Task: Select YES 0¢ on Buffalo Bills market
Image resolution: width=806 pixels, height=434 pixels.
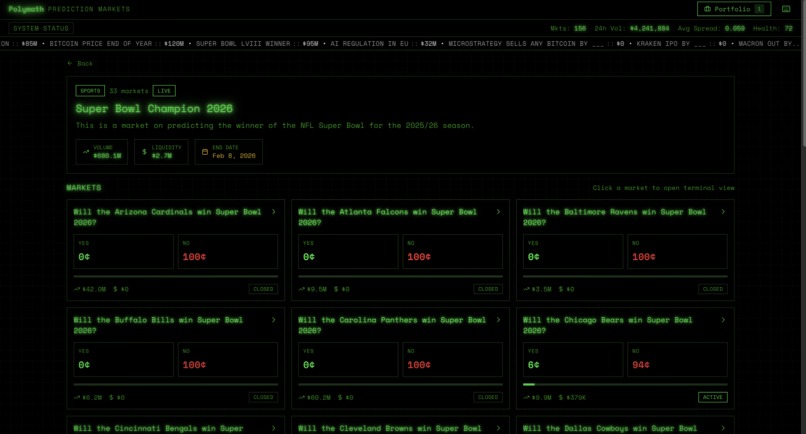Action: point(123,359)
